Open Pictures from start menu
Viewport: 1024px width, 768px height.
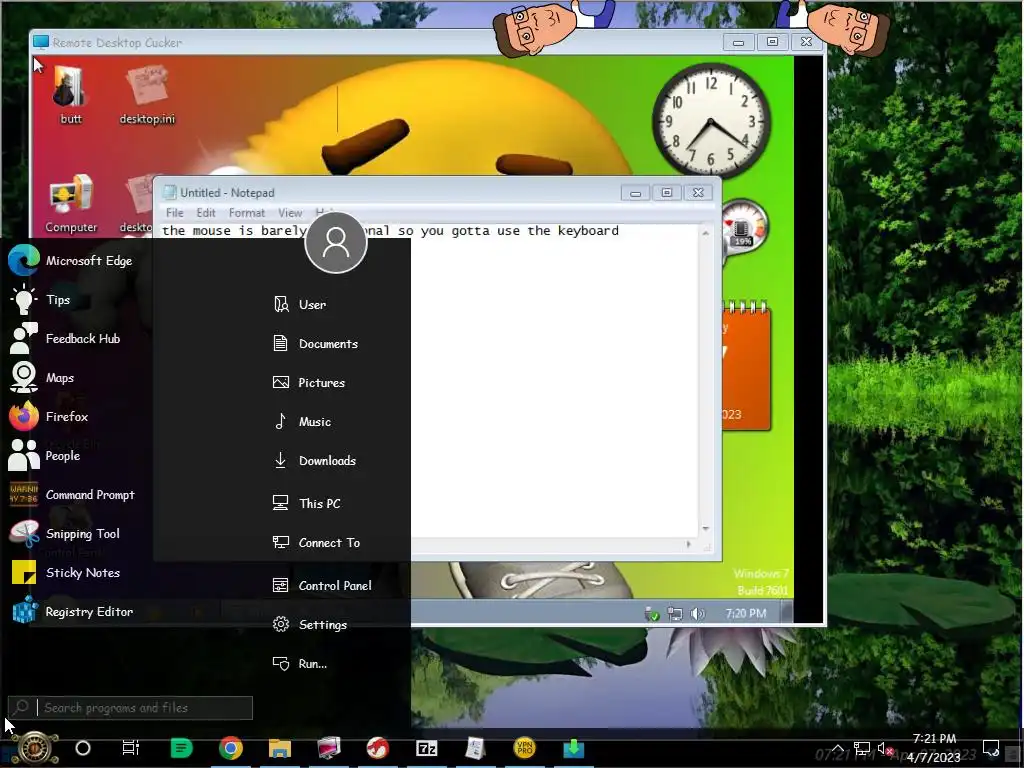[x=309, y=383]
